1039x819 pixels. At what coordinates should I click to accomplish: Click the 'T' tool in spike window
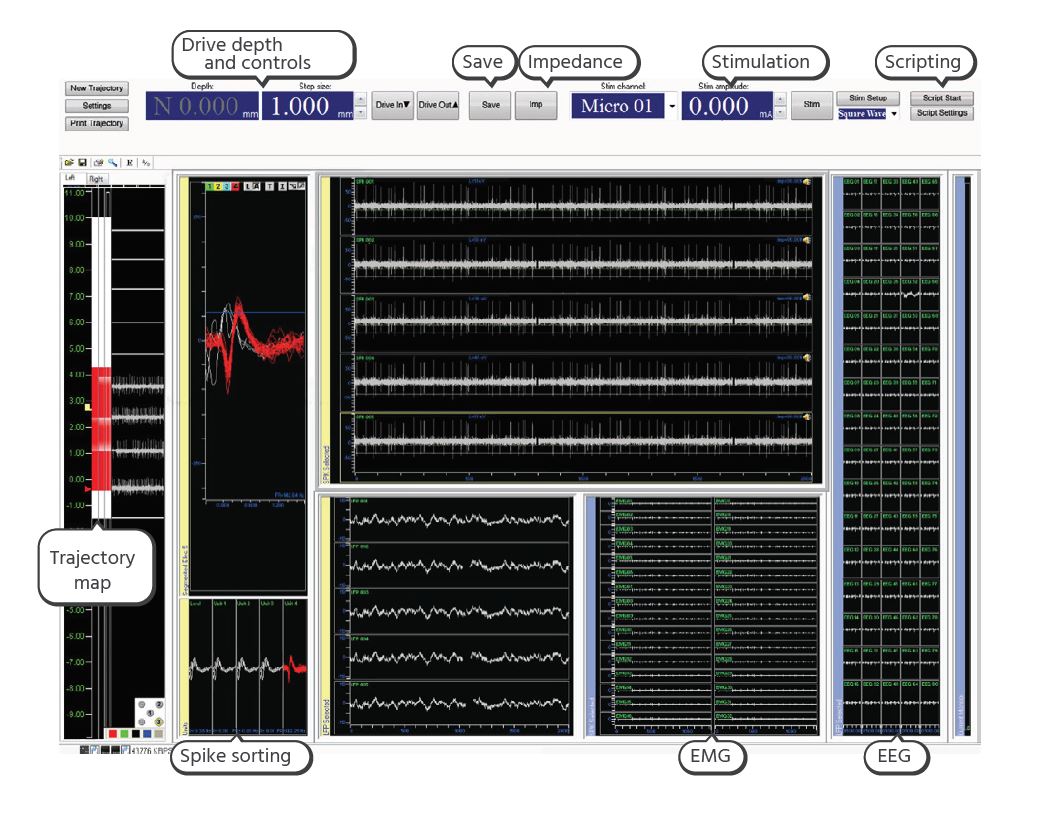tap(269, 186)
